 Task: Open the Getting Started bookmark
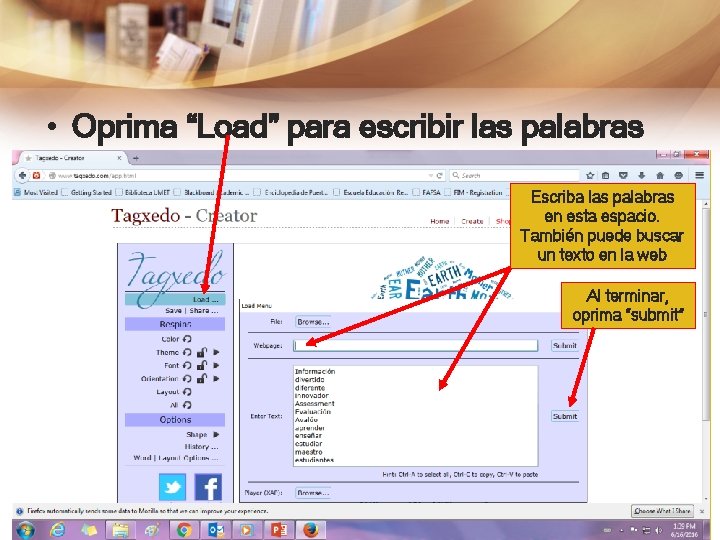coord(87,192)
